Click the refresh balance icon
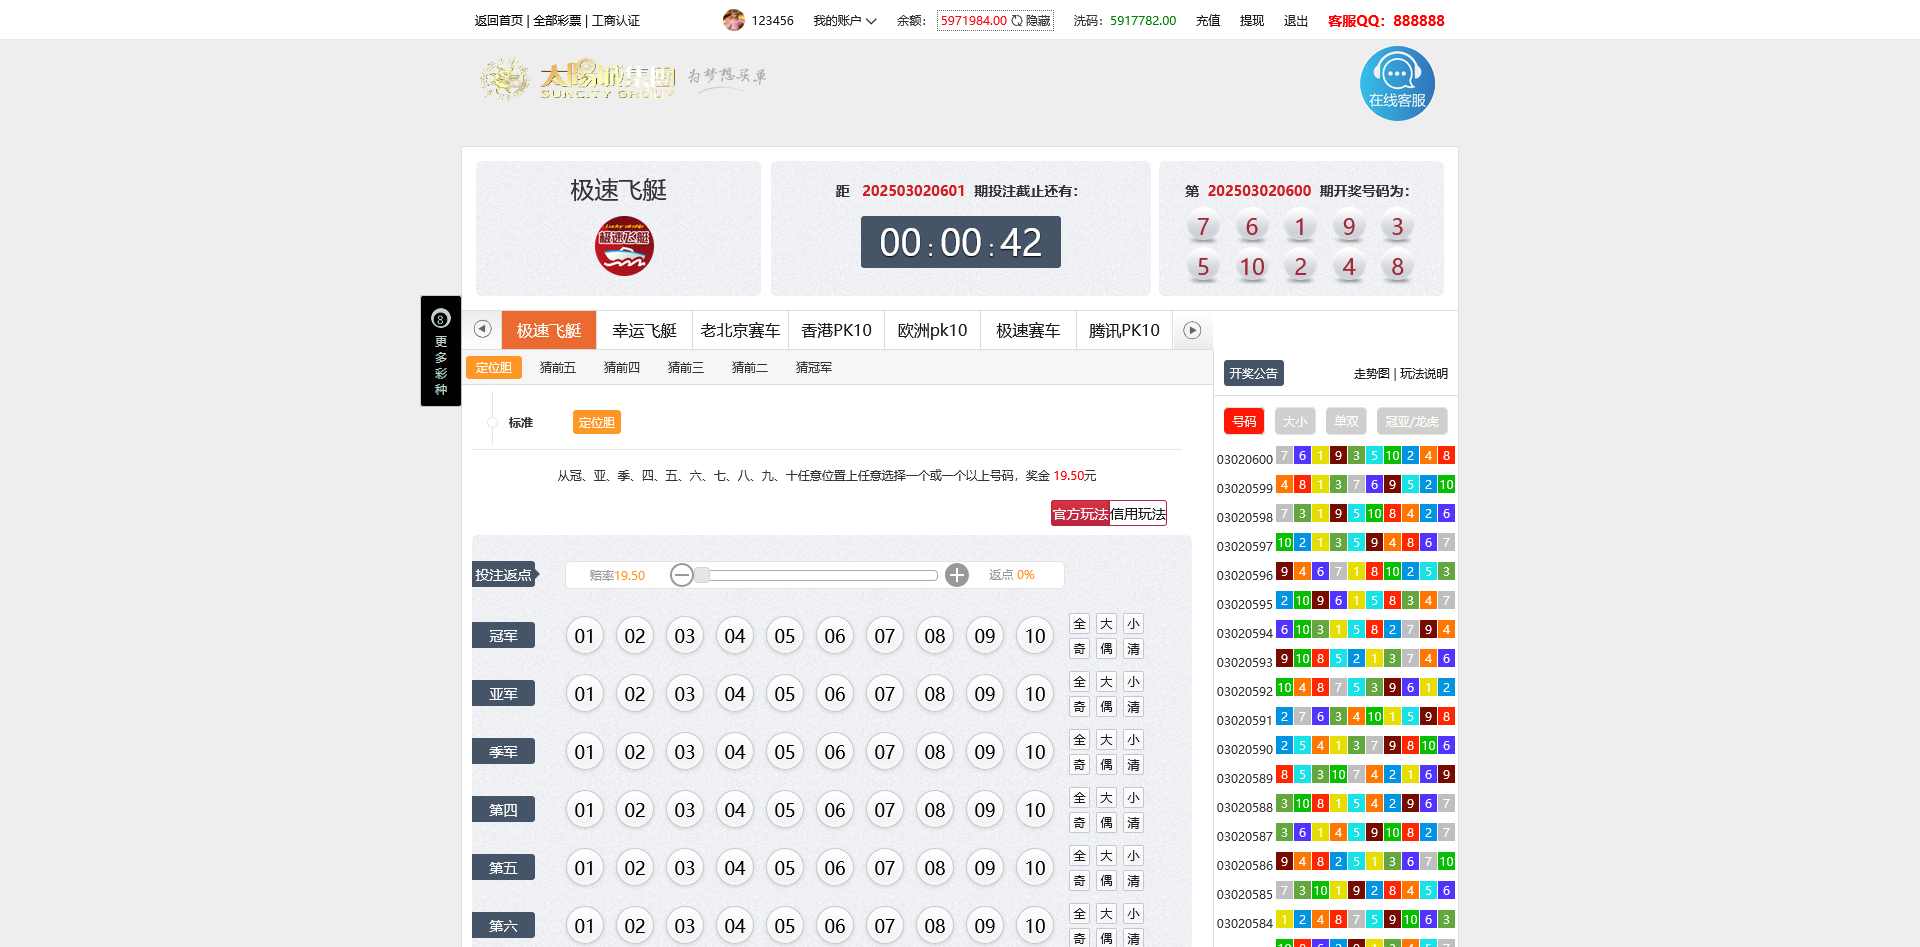Image resolution: width=1920 pixels, height=947 pixels. 1016,21
